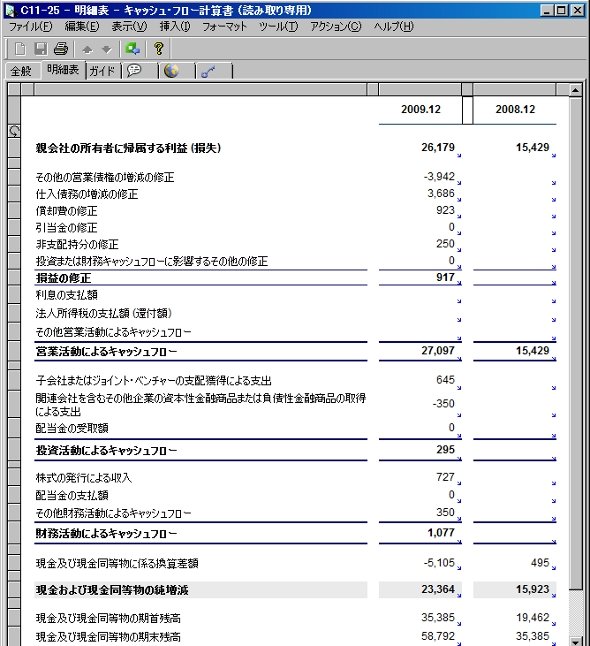Click the value 727 cell
The image size is (590, 646).
pos(445,477)
